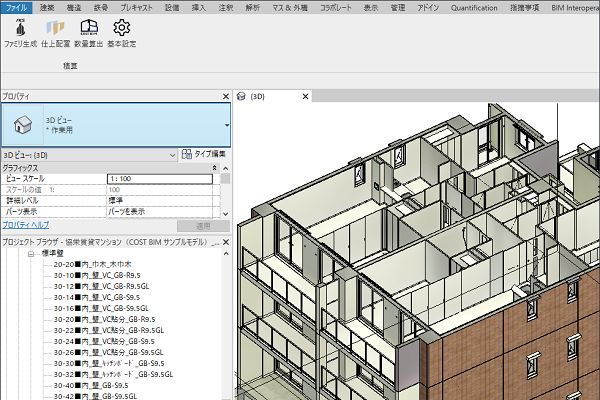The image size is (600, 400).
Task: Close the プロパティ palette
Action: [226, 96]
